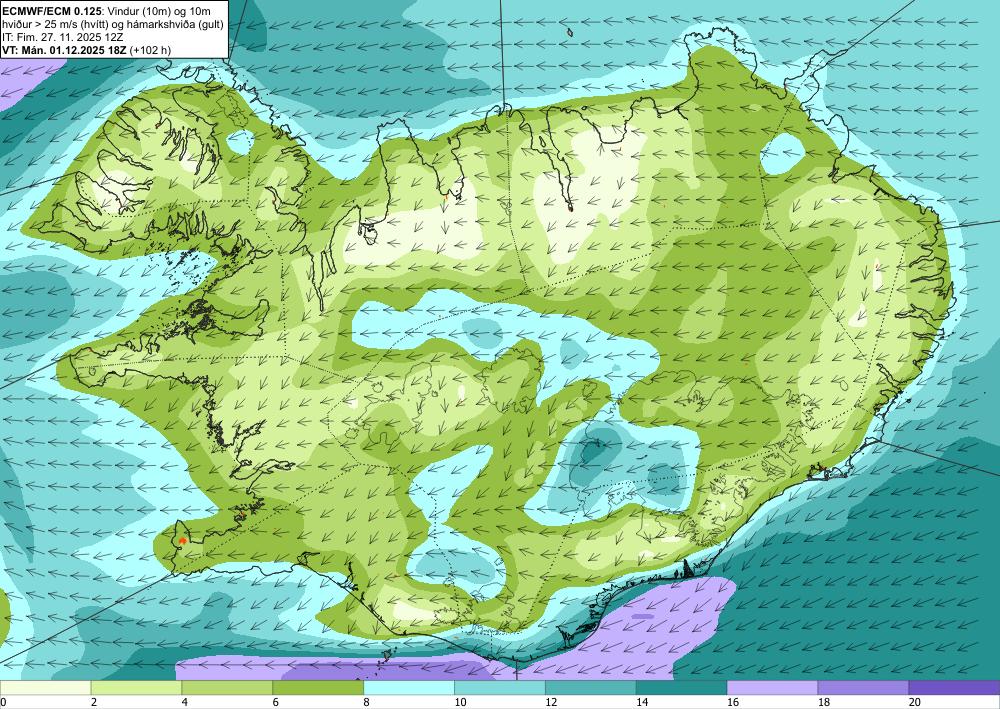Click the title line "ECMWF/ECM 0.125: Vindur (10m) og 10m"

coord(107,11)
